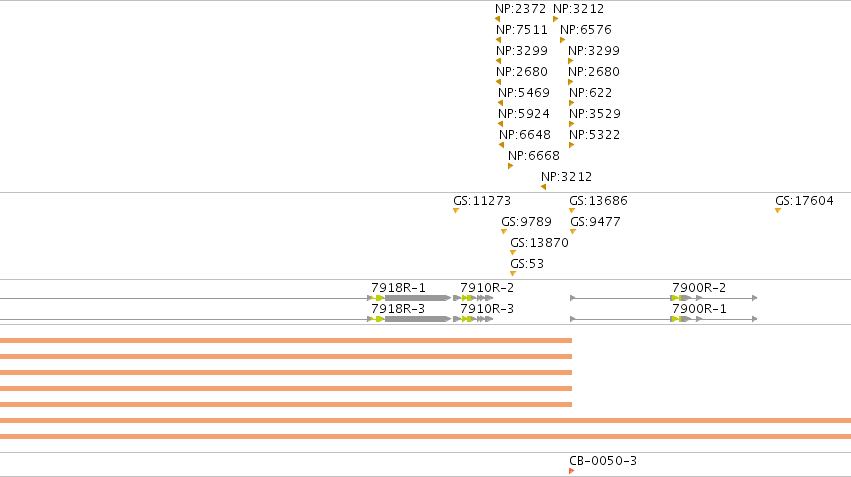Click the triangle marker under NP:6668
This screenshot has height=477, width=851.
pyautogui.click(x=510, y=166)
